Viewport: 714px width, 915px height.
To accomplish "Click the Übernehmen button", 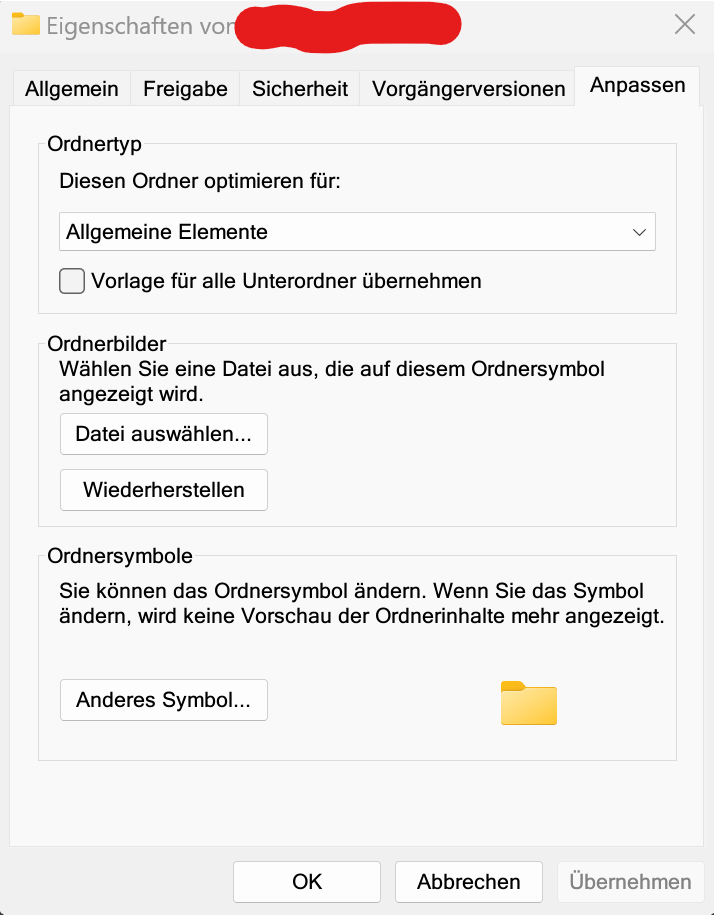I will [x=630, y=881].
